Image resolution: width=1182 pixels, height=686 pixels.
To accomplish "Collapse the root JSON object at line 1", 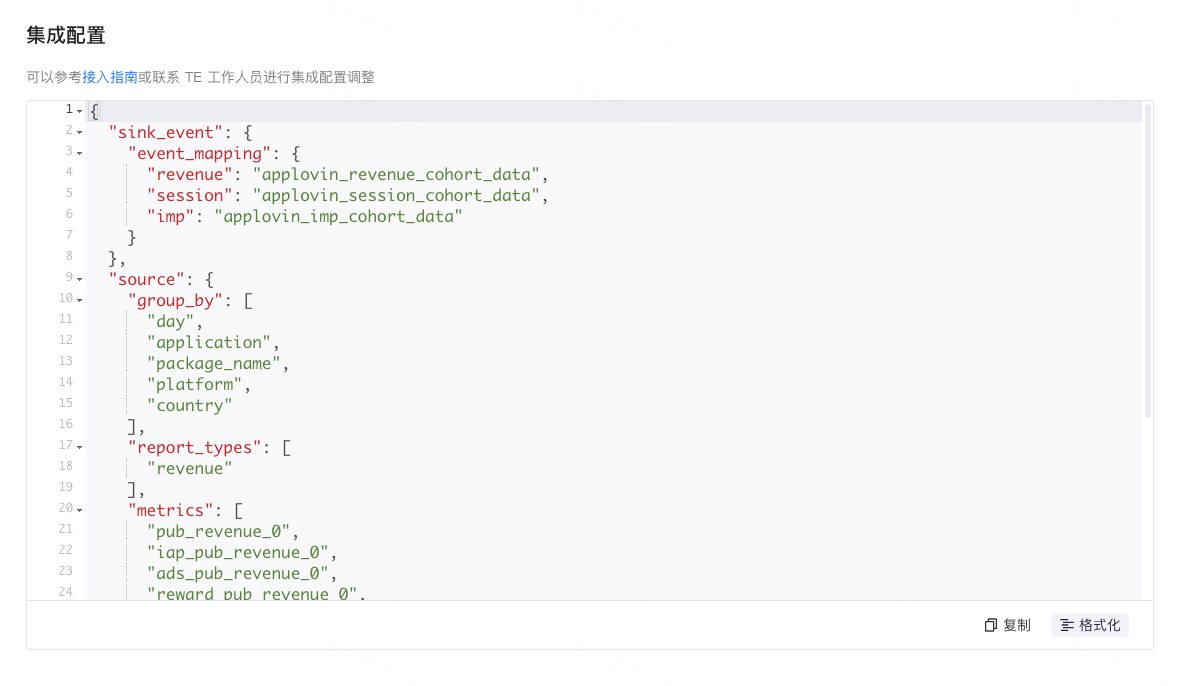I will pos(78,110).
